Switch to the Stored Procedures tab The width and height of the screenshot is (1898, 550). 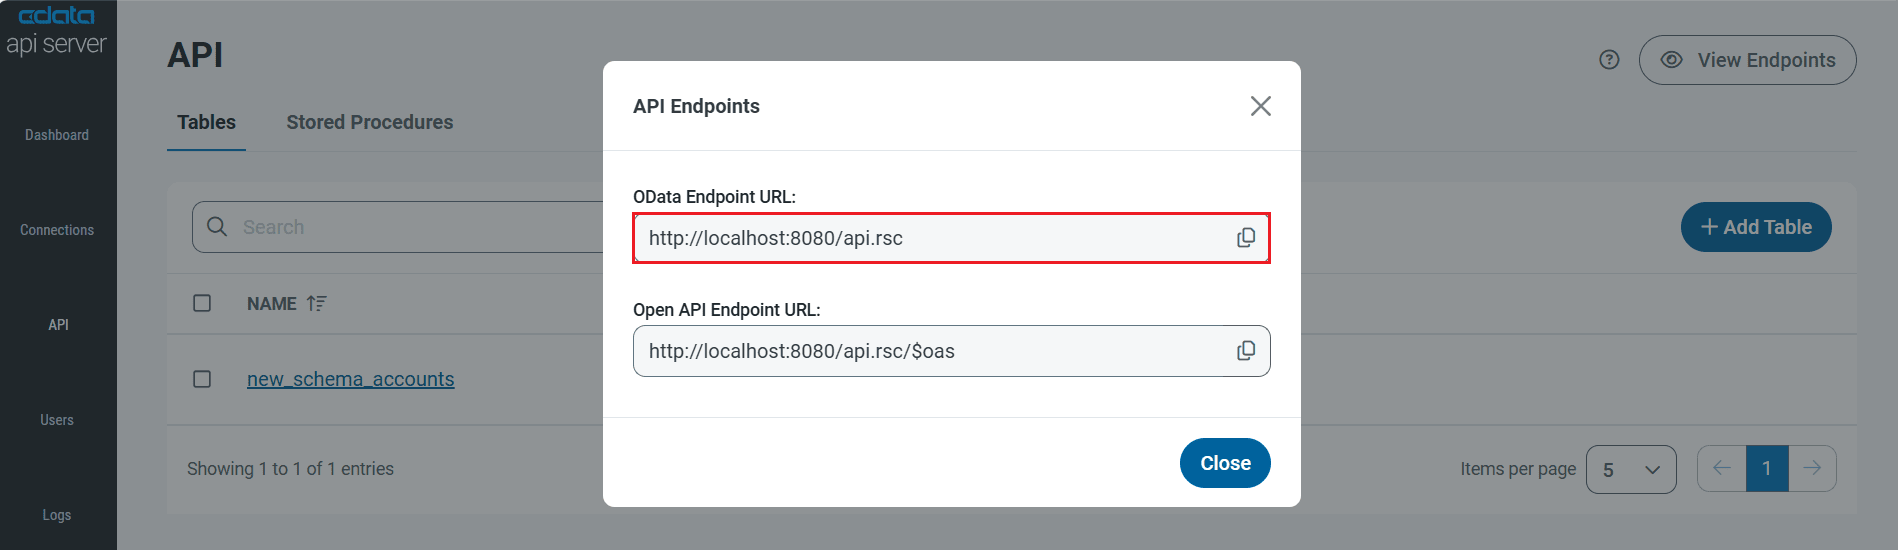pyautogui.click(x=369, y=122)
